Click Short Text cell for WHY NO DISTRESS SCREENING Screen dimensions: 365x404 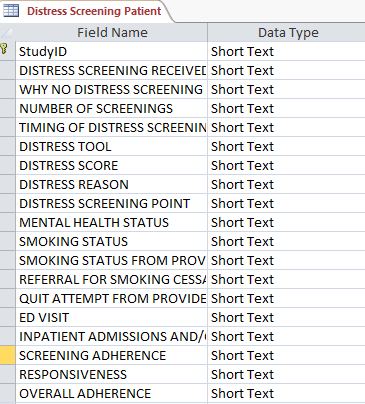pos(287,89)
